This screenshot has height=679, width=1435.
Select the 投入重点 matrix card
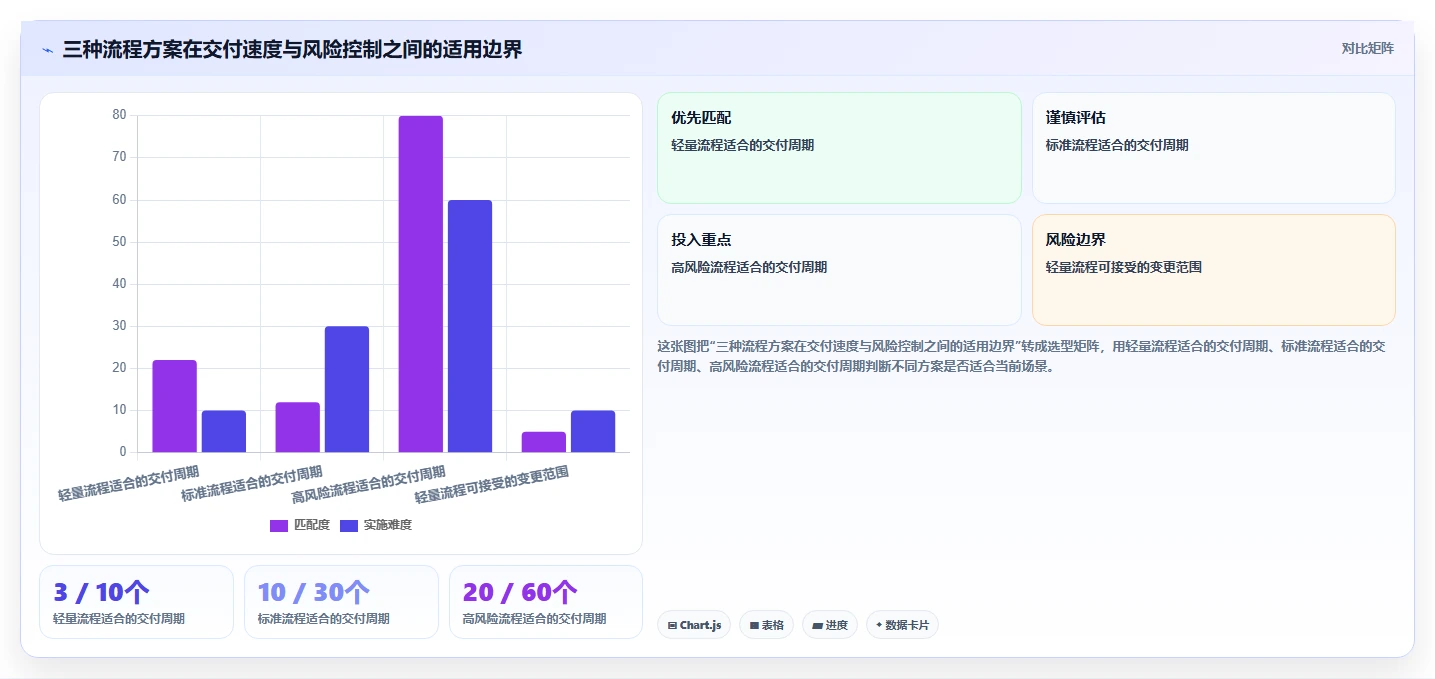click(x=839, y=270)
